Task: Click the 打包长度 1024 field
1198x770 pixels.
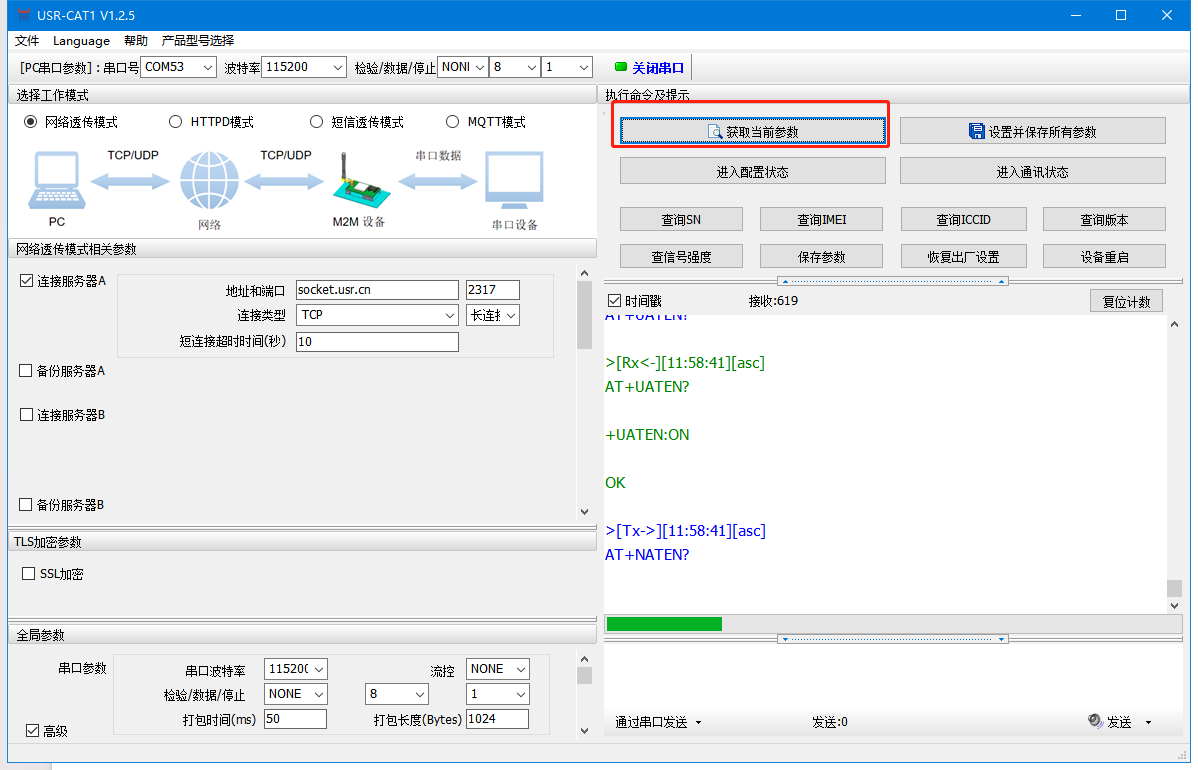Action: click(497, 719)
